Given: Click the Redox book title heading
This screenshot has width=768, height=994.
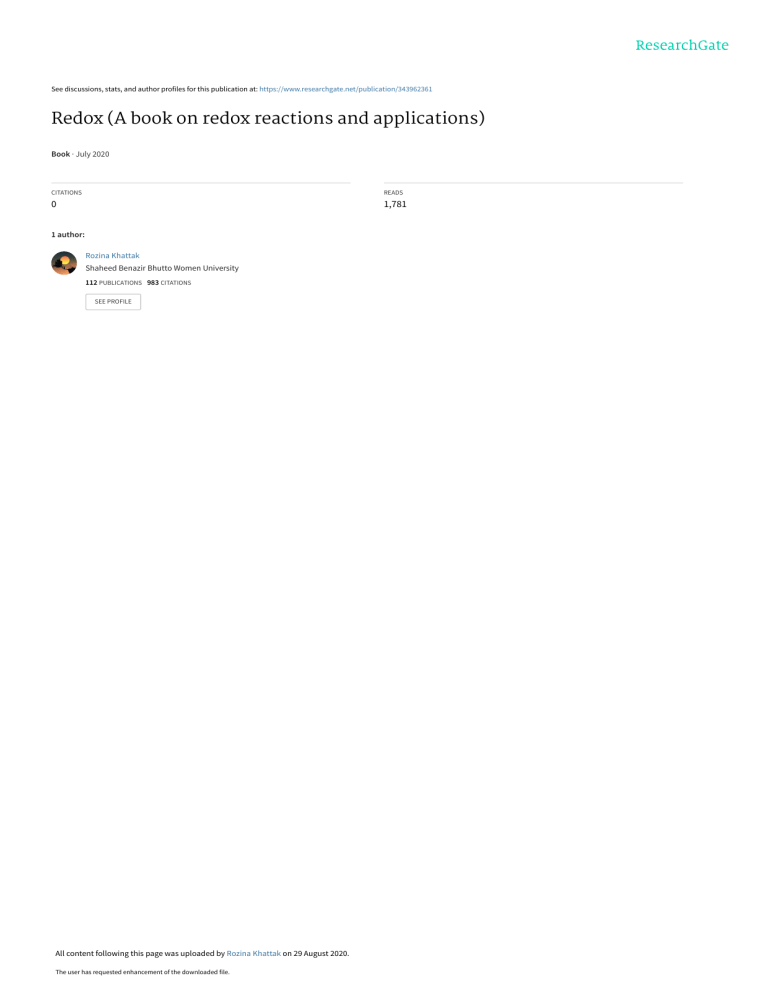Looking at the screenshot, I should click(268, 119).
